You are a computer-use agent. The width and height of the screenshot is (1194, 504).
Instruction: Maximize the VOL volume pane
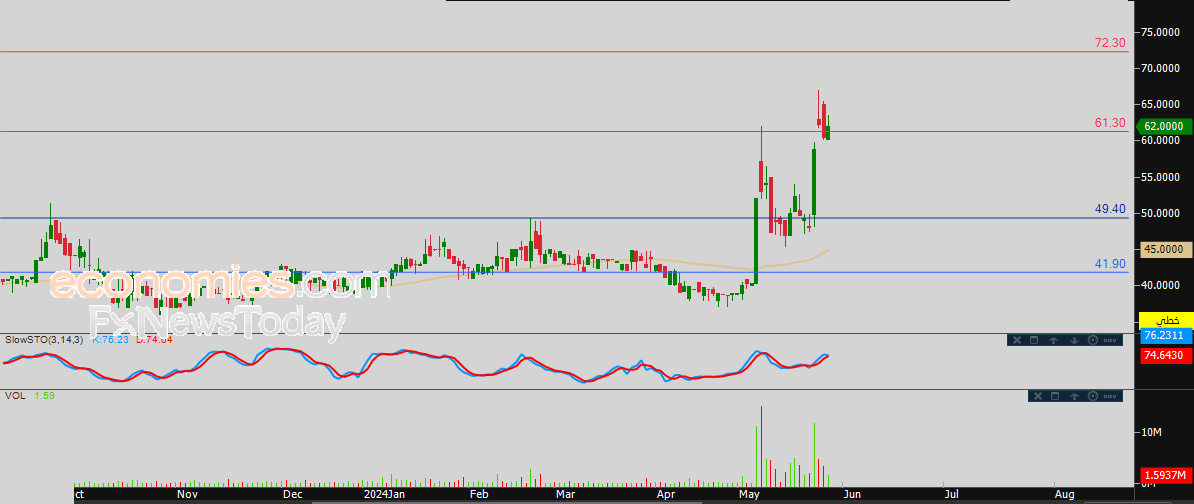[x=1054, y=397]
